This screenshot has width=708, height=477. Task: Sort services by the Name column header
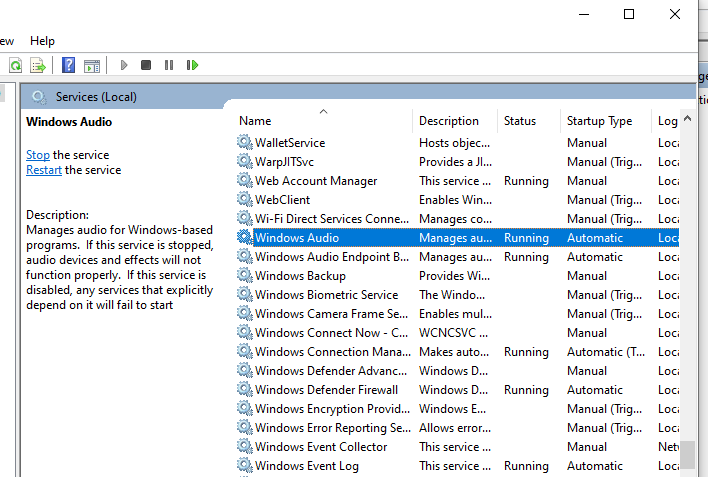(256, 121)
